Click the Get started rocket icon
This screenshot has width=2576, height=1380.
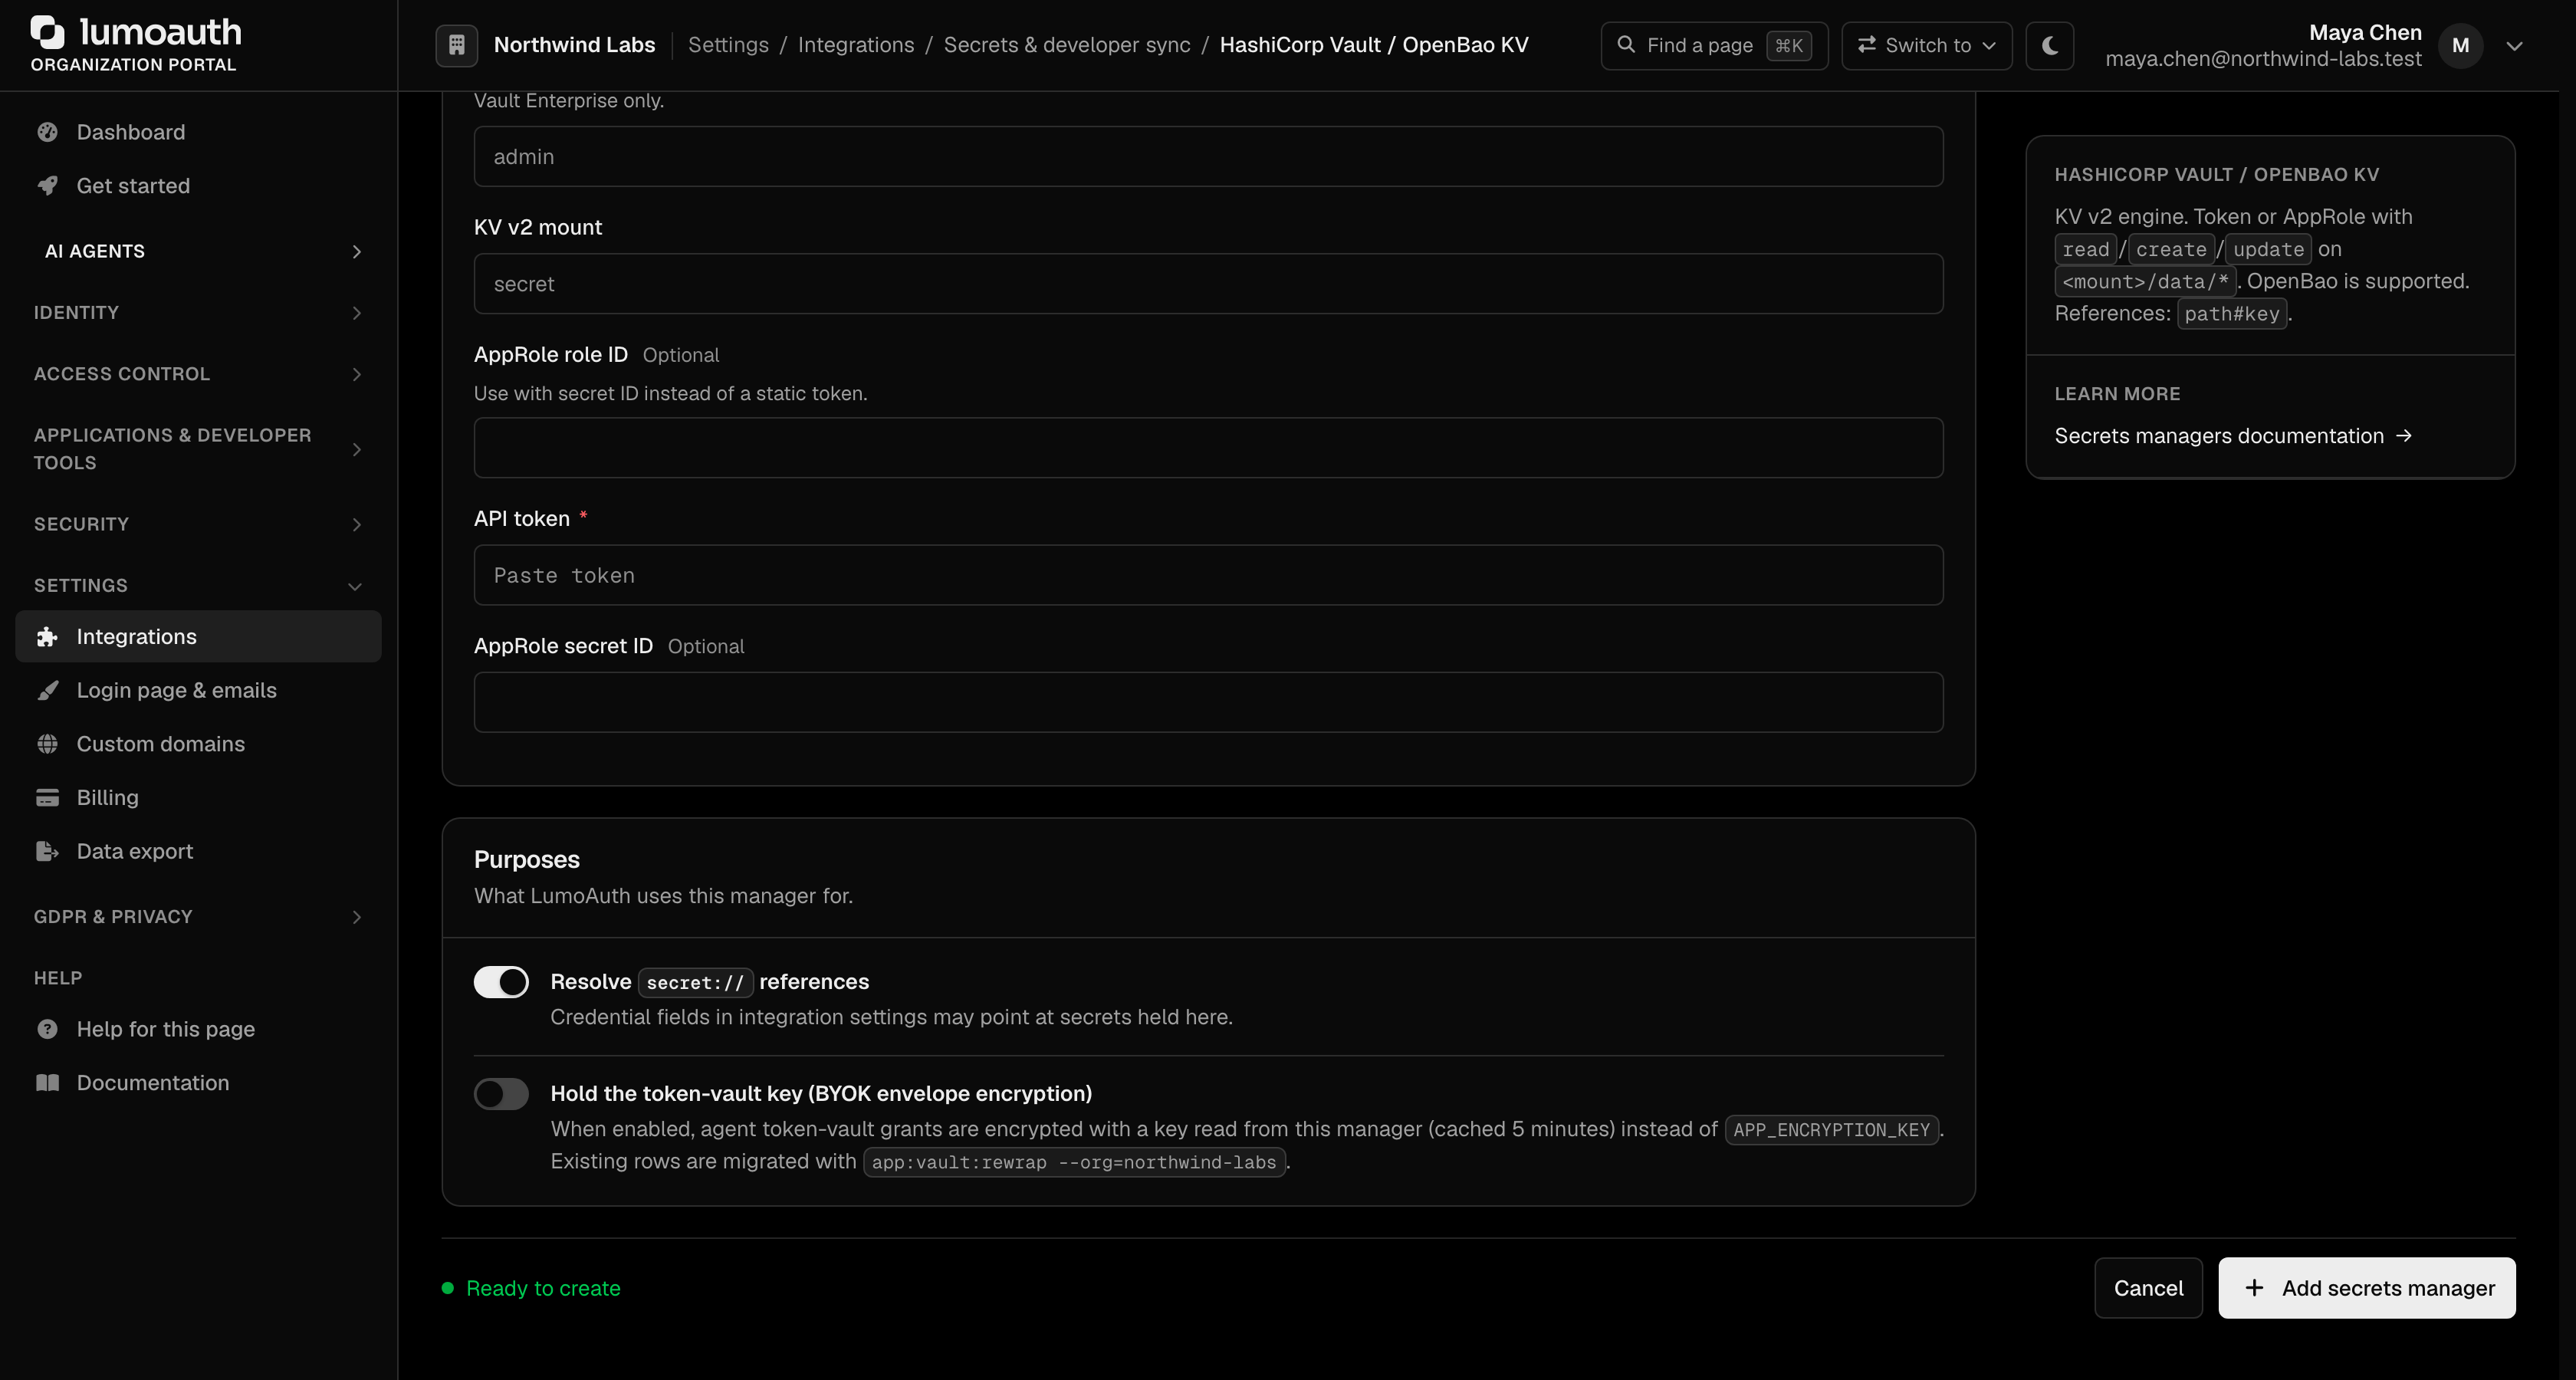(47, 186)
